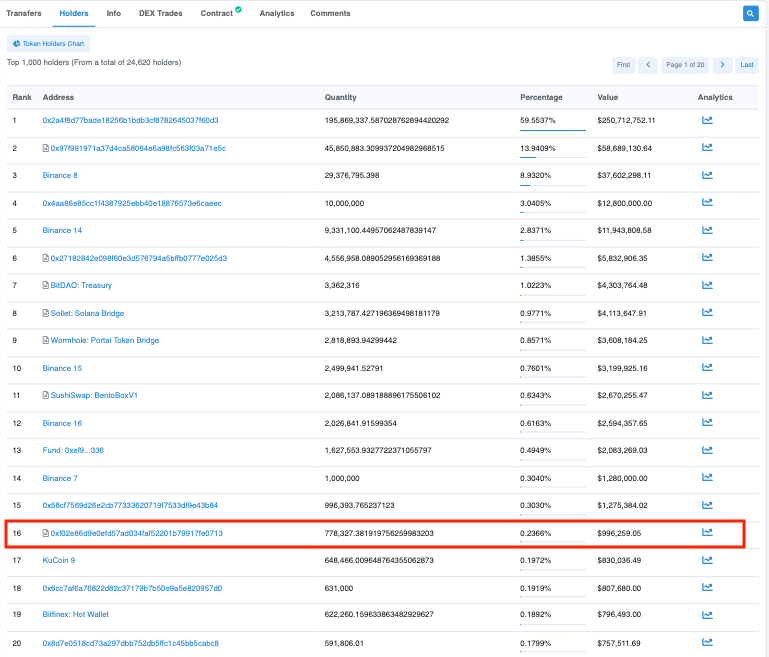Click 59.5537% percentage progress bar
This screenshot has width=769, height=657.
coord(553,130)
